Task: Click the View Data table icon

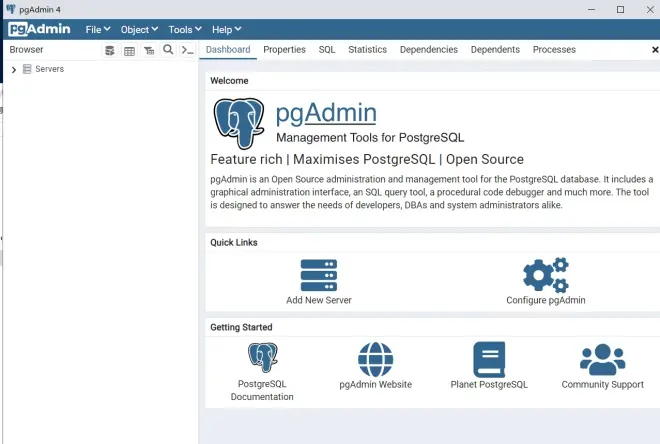Action: click(129, 51)
